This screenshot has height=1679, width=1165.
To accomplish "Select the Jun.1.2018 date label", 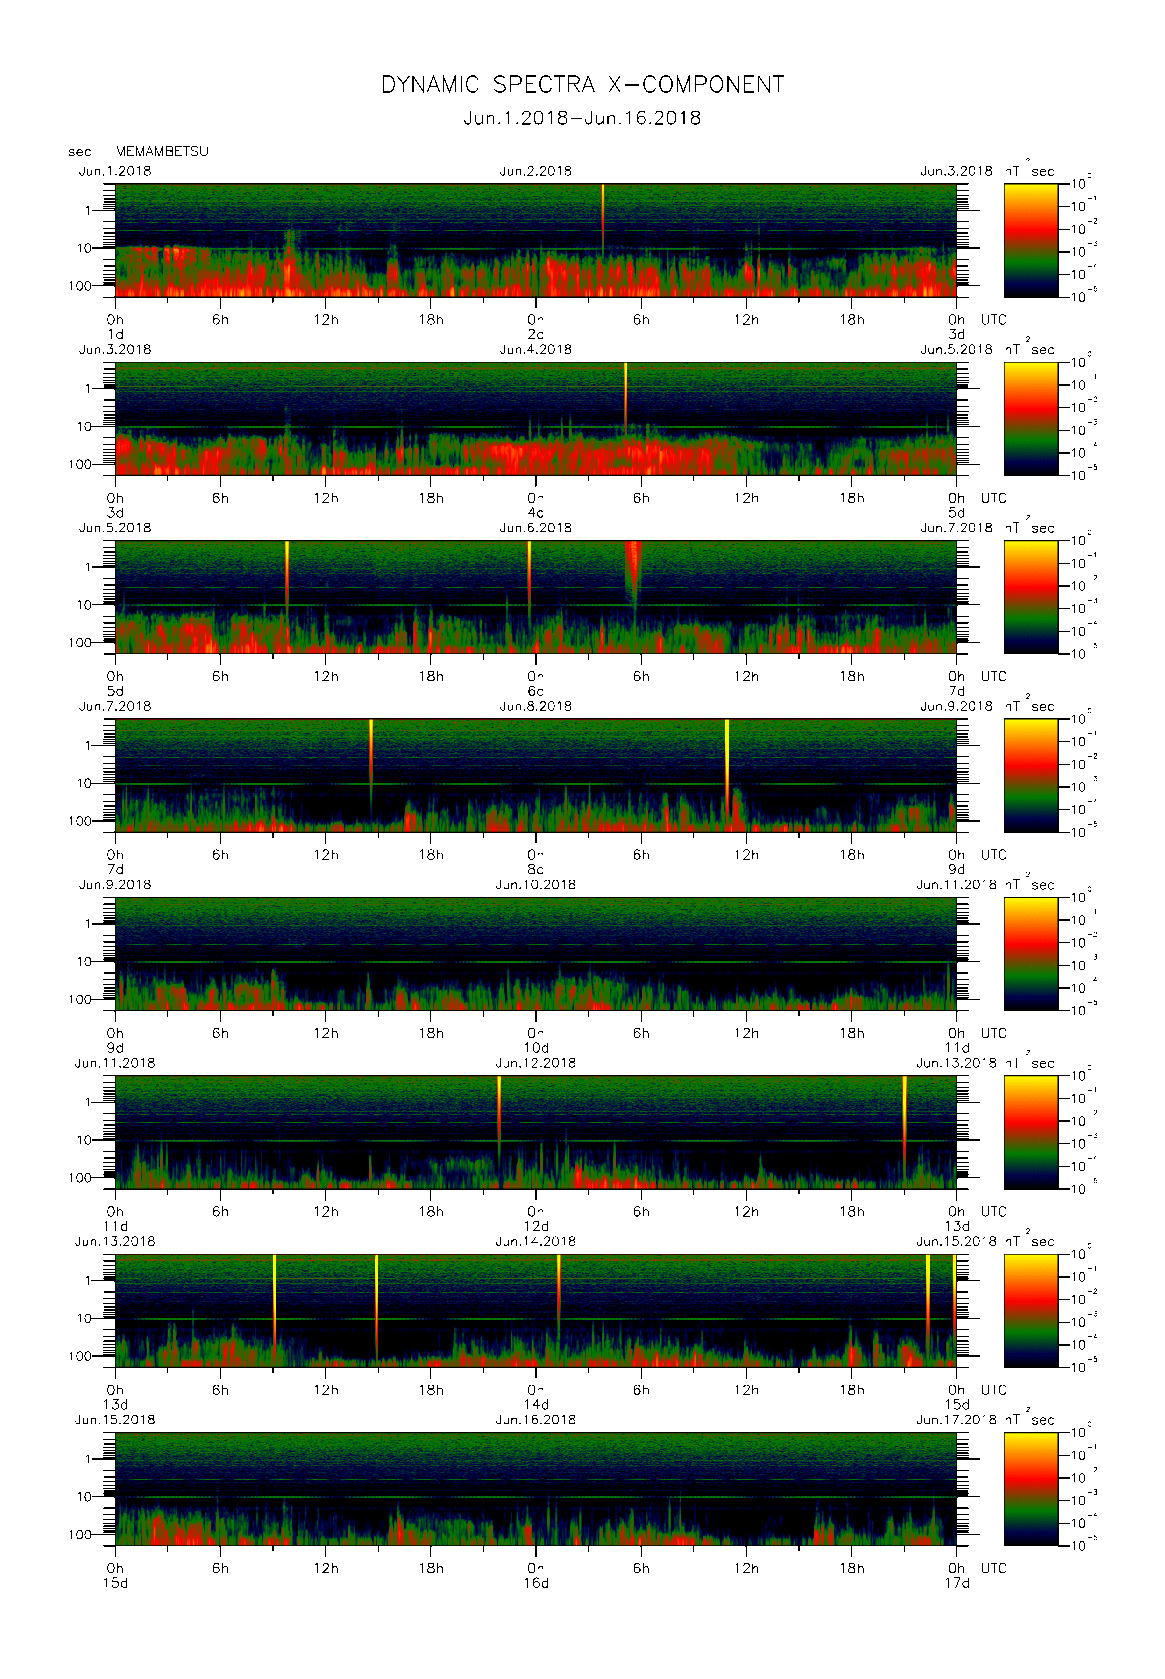I will [x=115, y=171].
